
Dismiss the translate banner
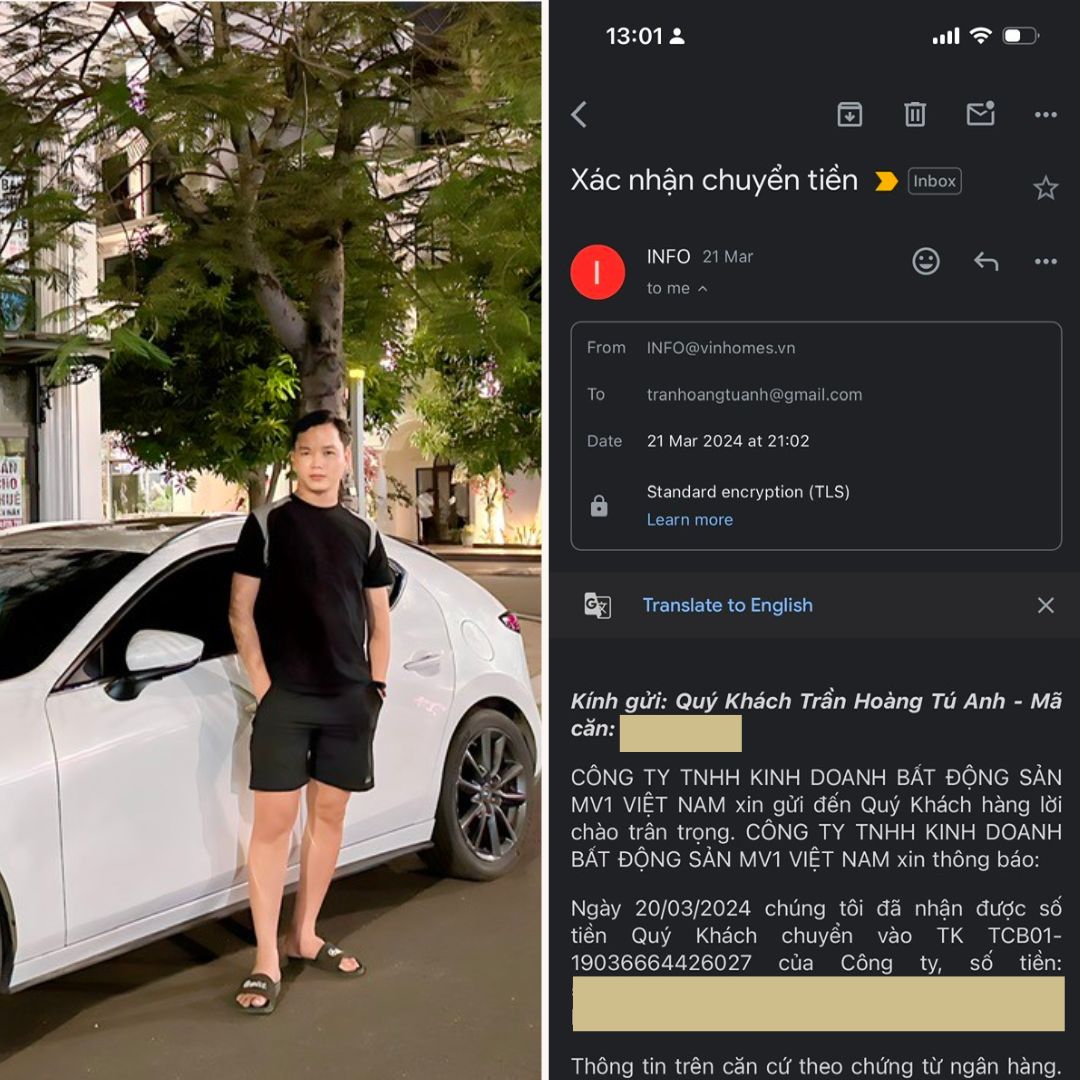click(x=1046, y=605)
